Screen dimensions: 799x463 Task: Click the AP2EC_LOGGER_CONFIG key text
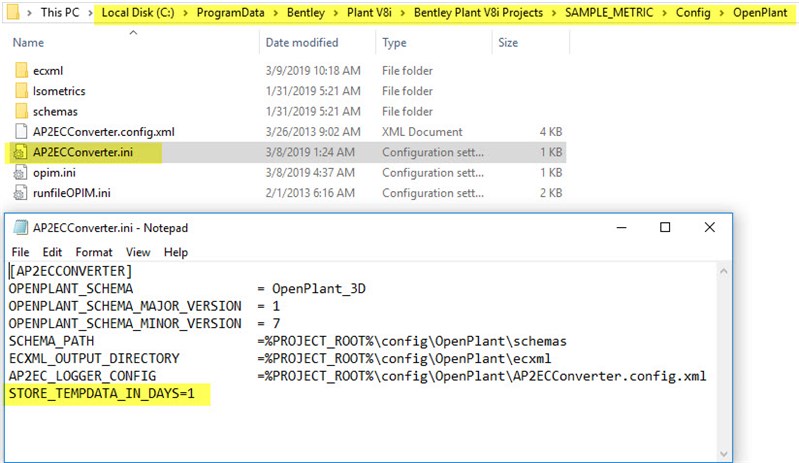pyautogui.click(x=82, y=375)
